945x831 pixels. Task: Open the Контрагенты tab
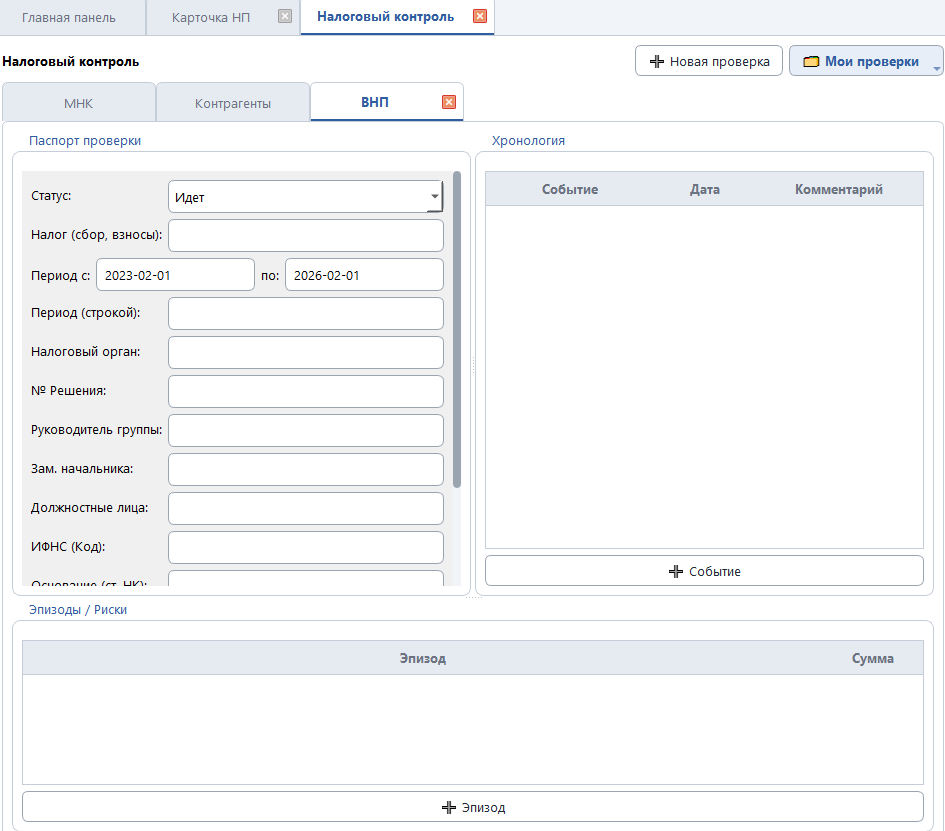[232, 103]
